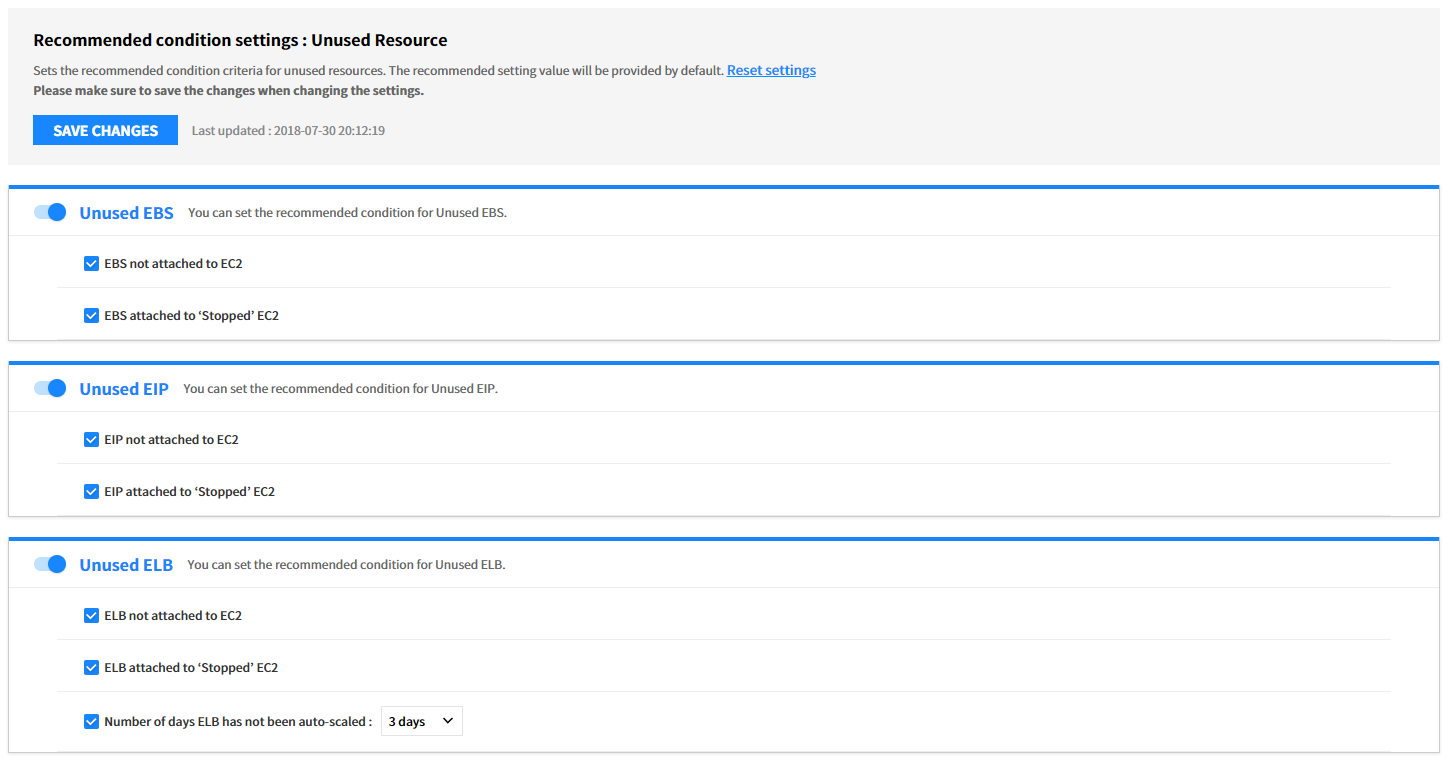This screenshot has height=761, width=1449.
Task: Click the SAVE CHANGES button
Action: [105, 130]
